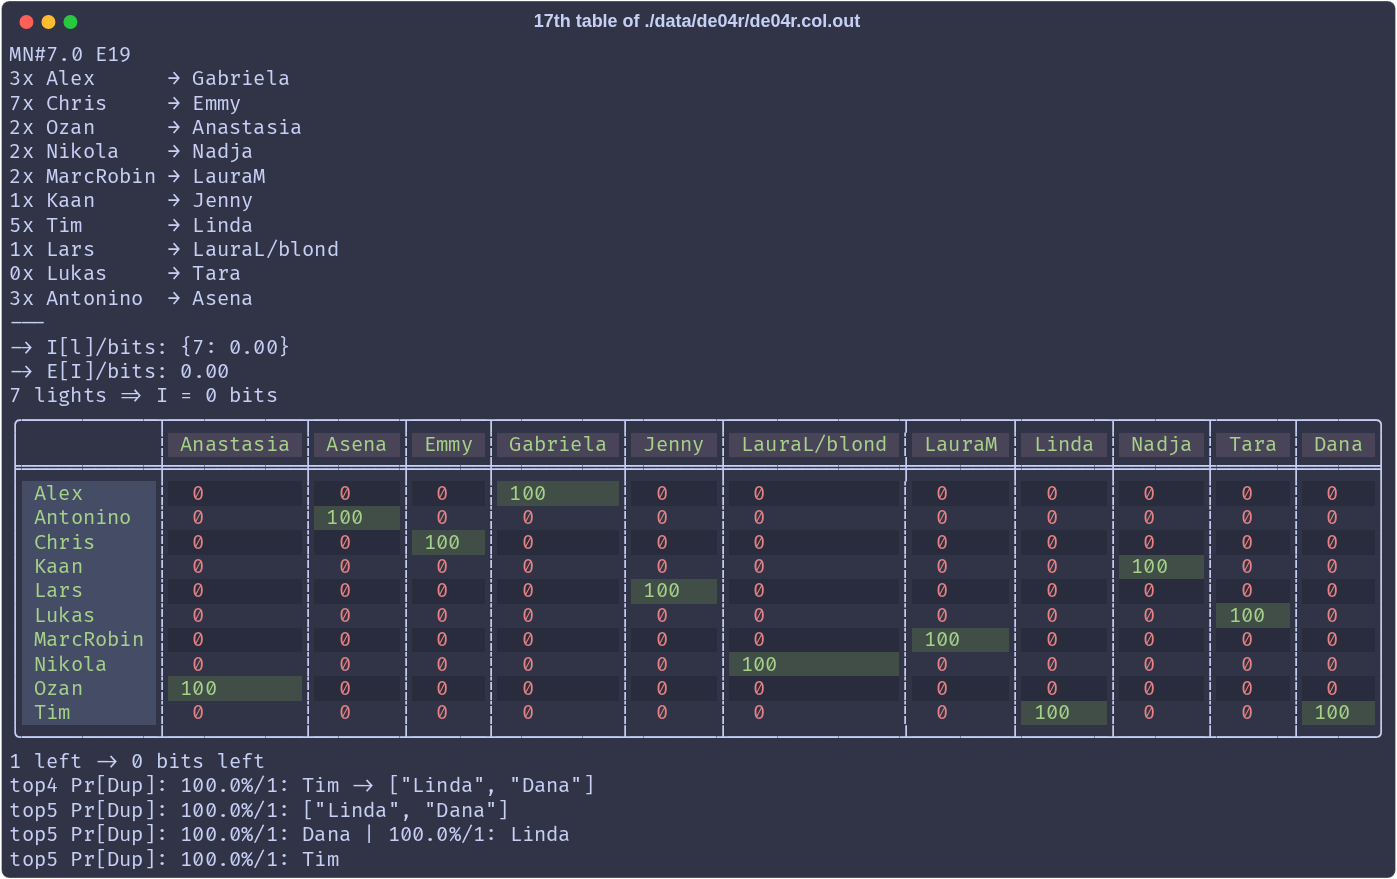The width and height of the screenshot is (1397, 879).
Task: Click the 100 cell for Alex and Gabriela
Action: [558, 493]
